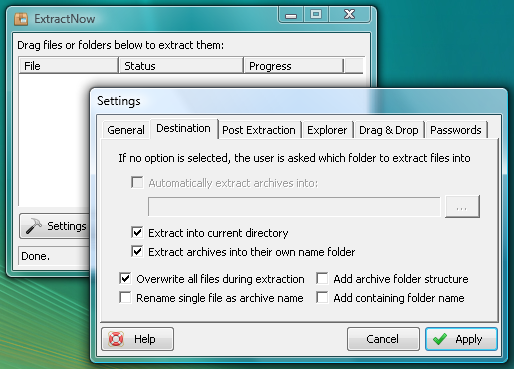The height and width of the screenshot is (369, 514).
Task: Click the Settings dialog title text
Action: click(x=119, y=101)
